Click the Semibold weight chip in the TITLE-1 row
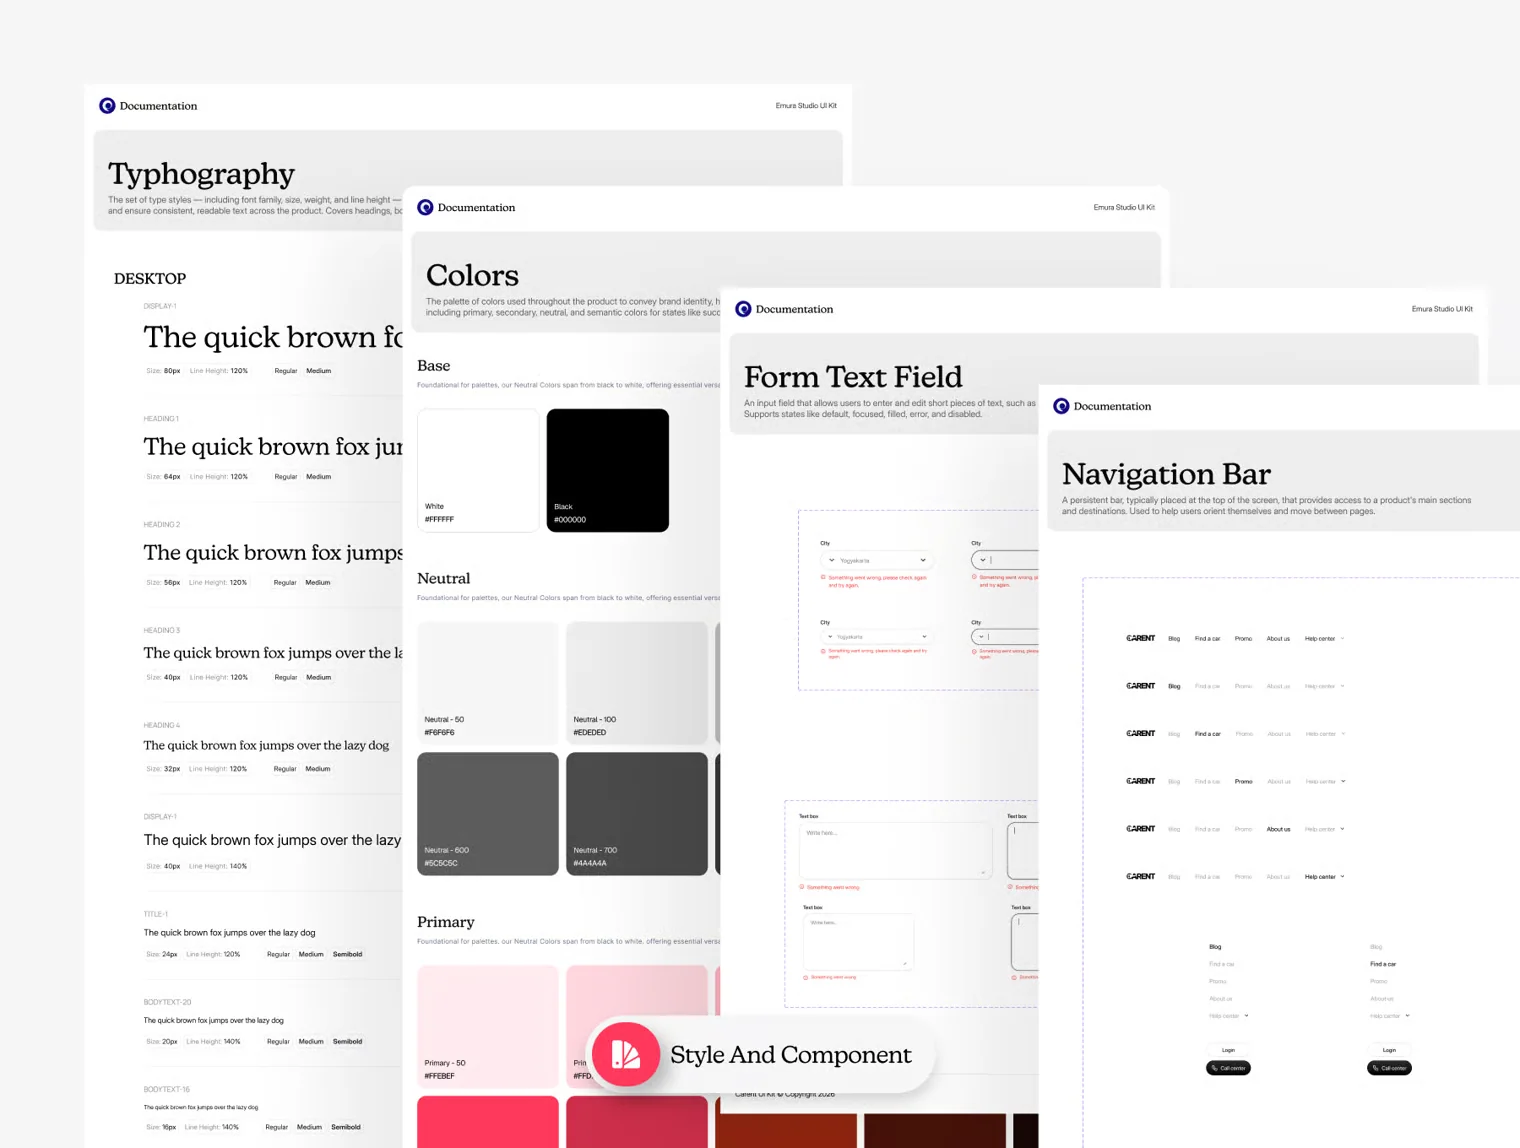The height and width of the screenshot is (1148, 1520). (x=347, y=954)
